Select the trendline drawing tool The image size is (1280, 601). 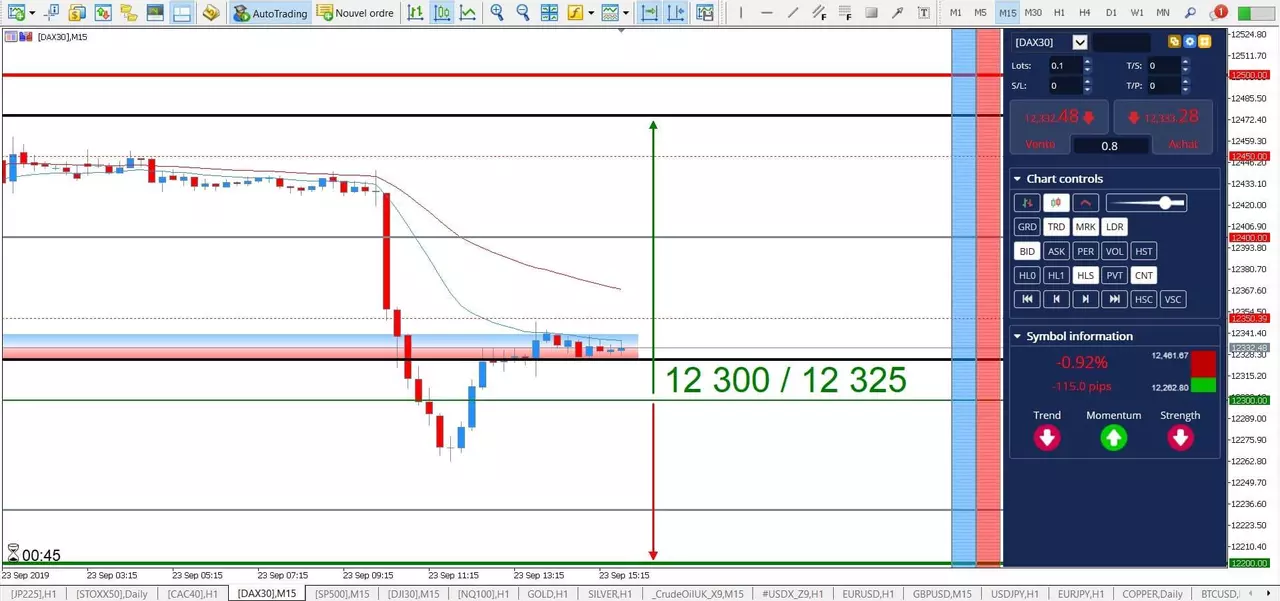pos(793,13)
